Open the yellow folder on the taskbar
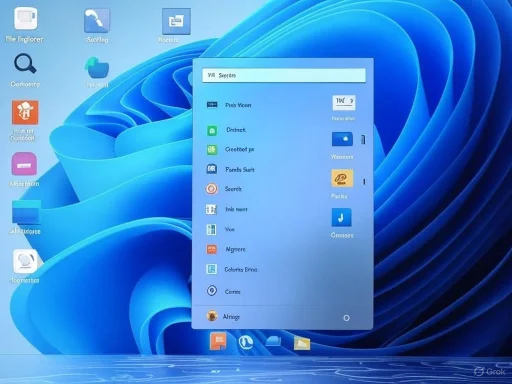Screen dimensions: 512x384 [x=302, y=343]
